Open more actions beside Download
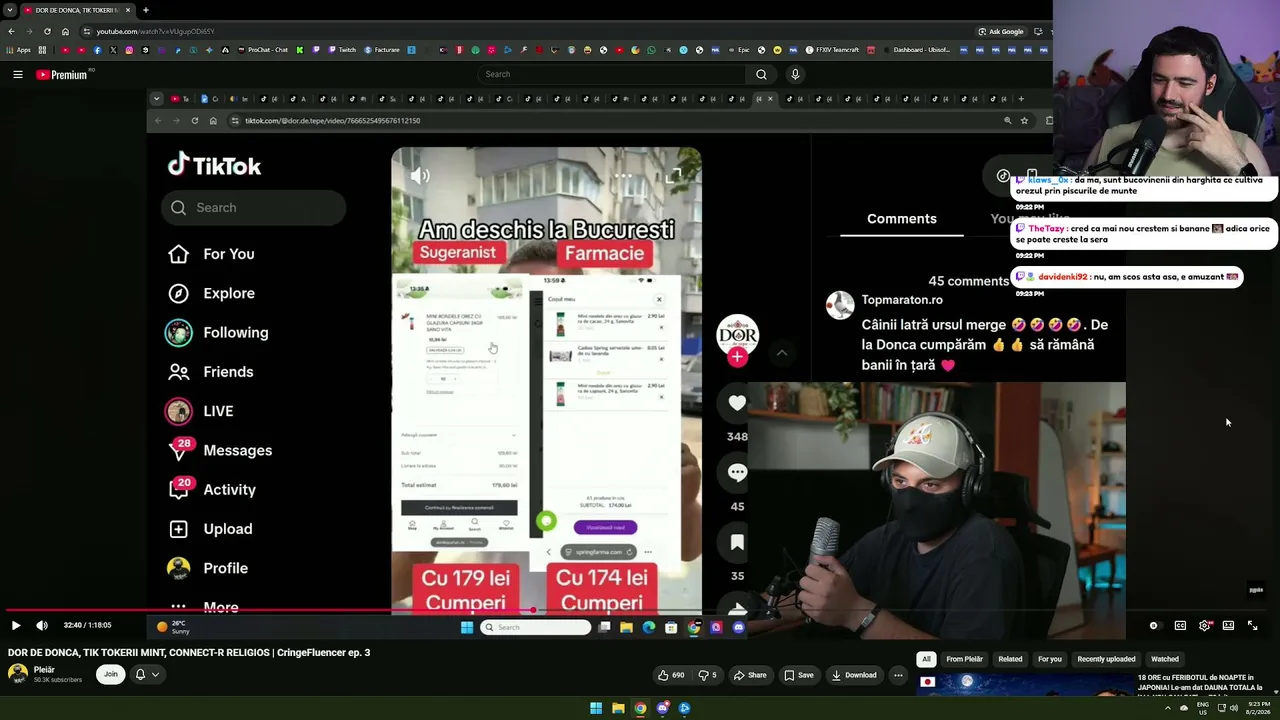Screen dimensions: 1280x720 898,675
